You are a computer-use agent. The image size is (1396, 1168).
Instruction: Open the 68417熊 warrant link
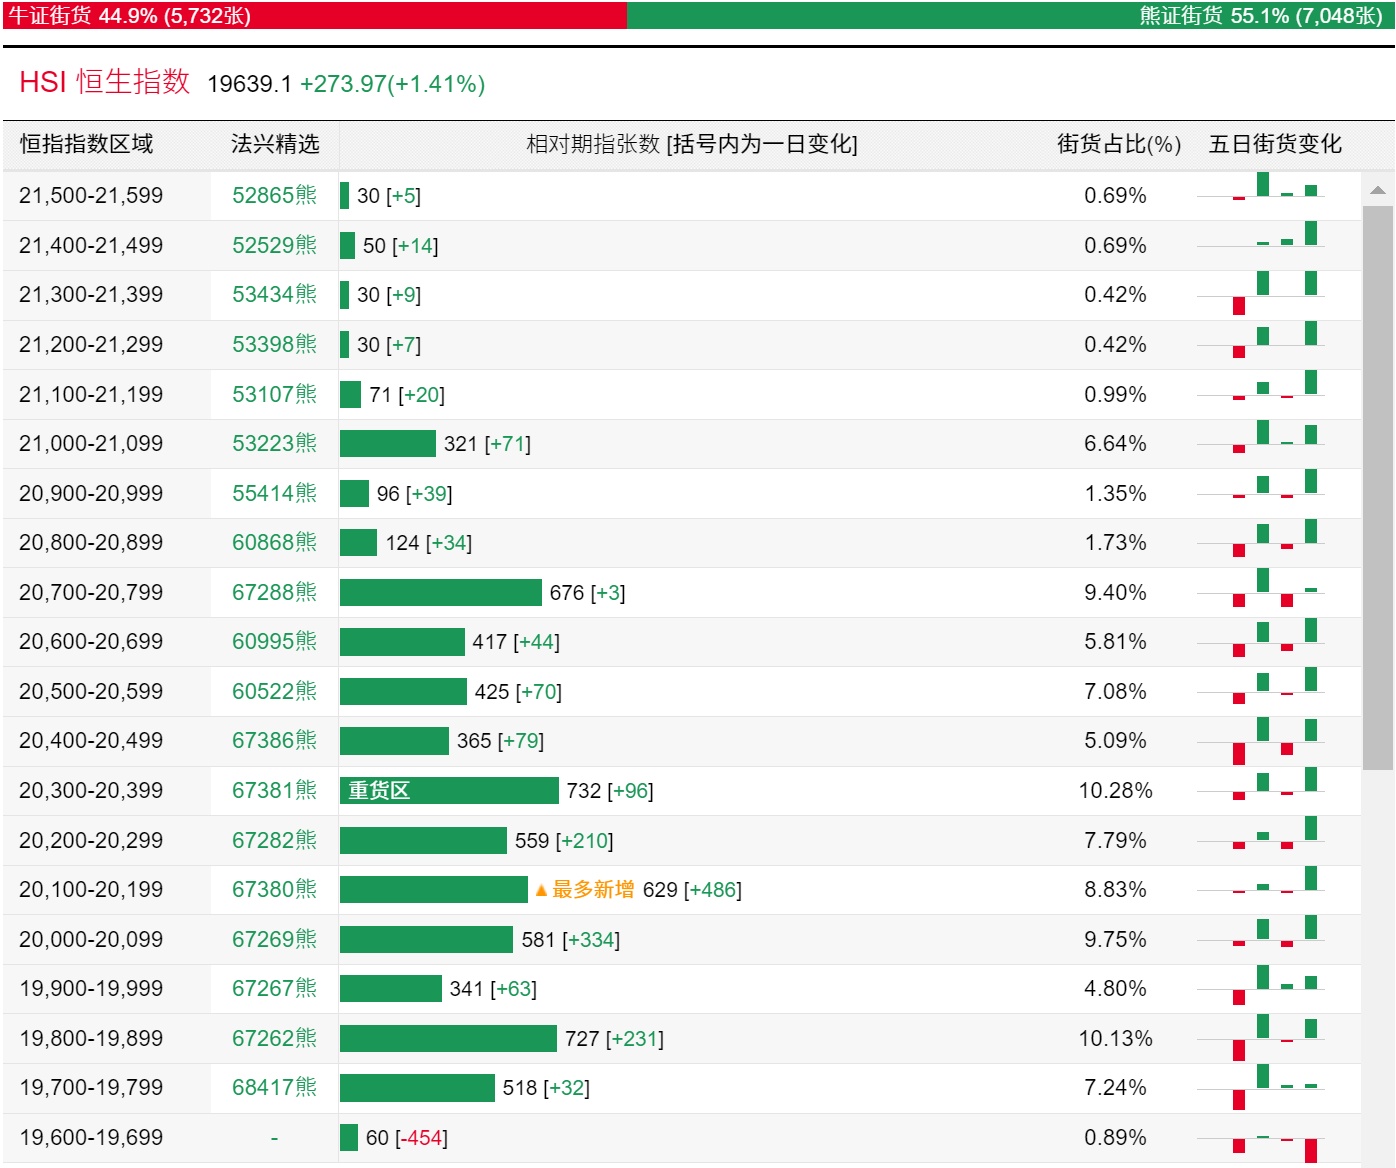coord(274,1088)
